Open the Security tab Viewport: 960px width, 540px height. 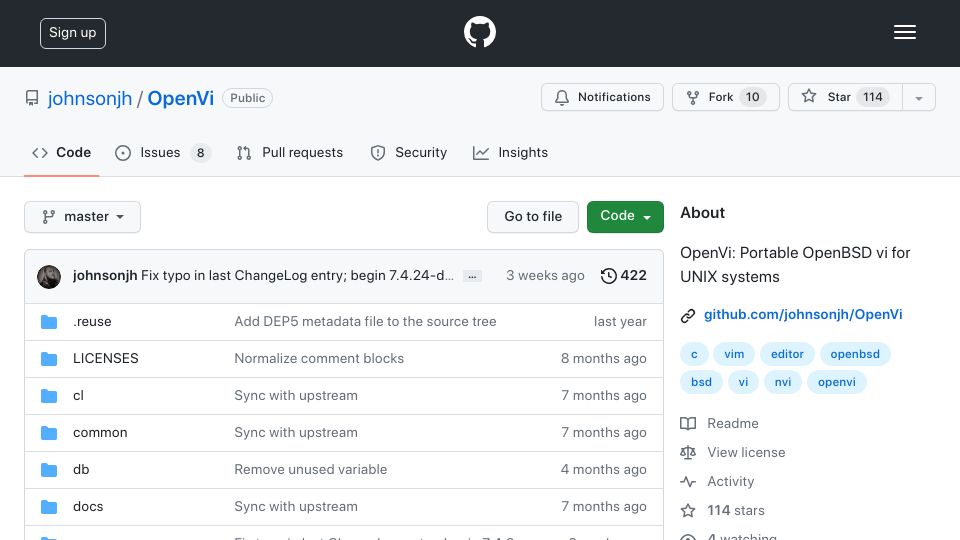(409, 152)
